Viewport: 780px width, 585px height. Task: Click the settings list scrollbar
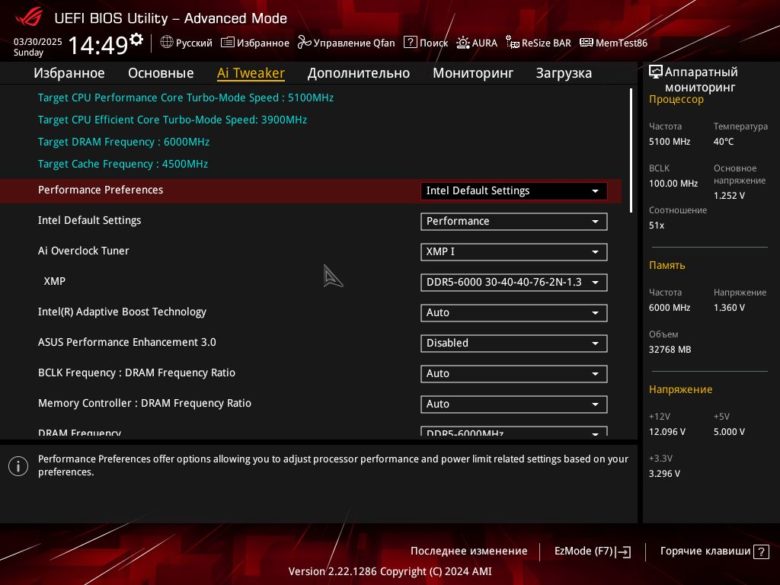coord(631,151)
